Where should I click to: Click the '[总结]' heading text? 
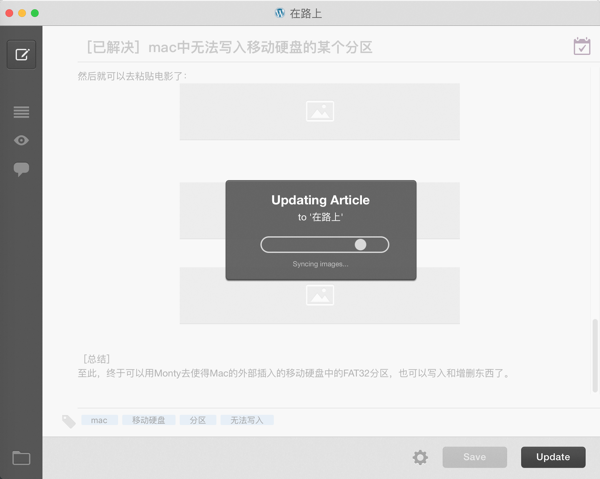[x=96, y=359]
